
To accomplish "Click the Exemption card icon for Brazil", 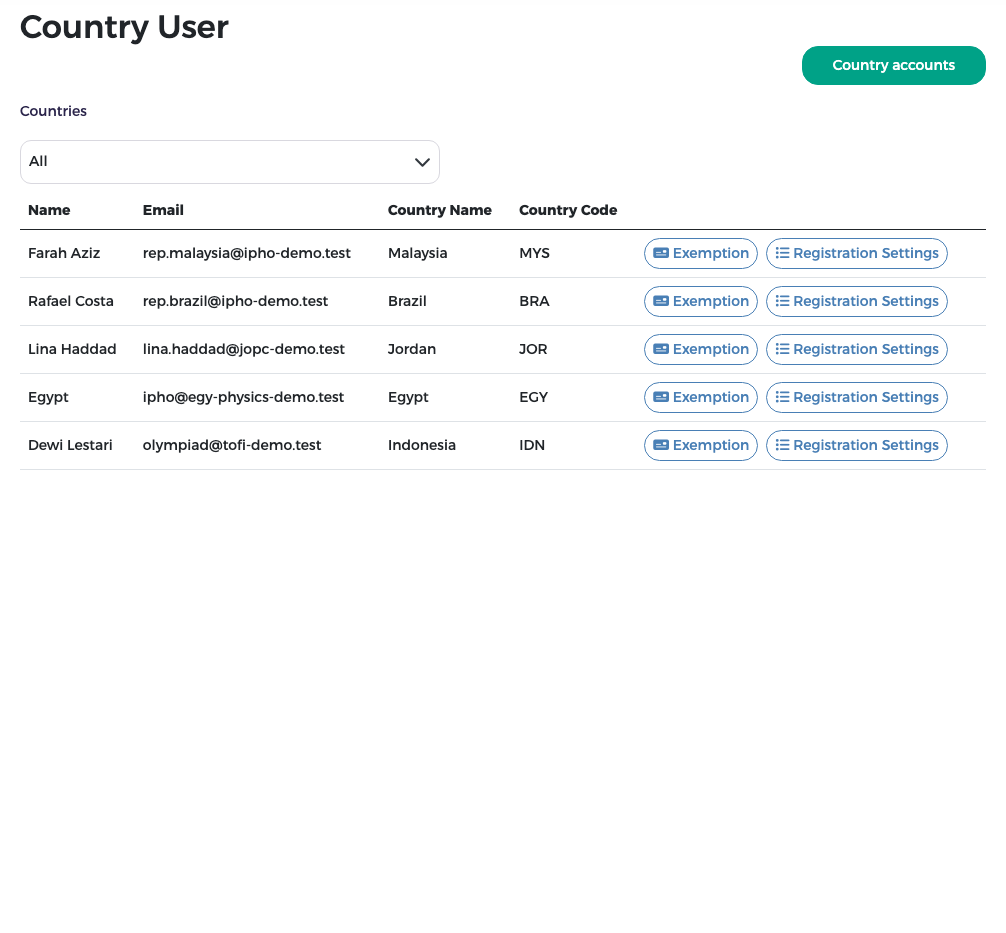I will click(x=661, y=302).
